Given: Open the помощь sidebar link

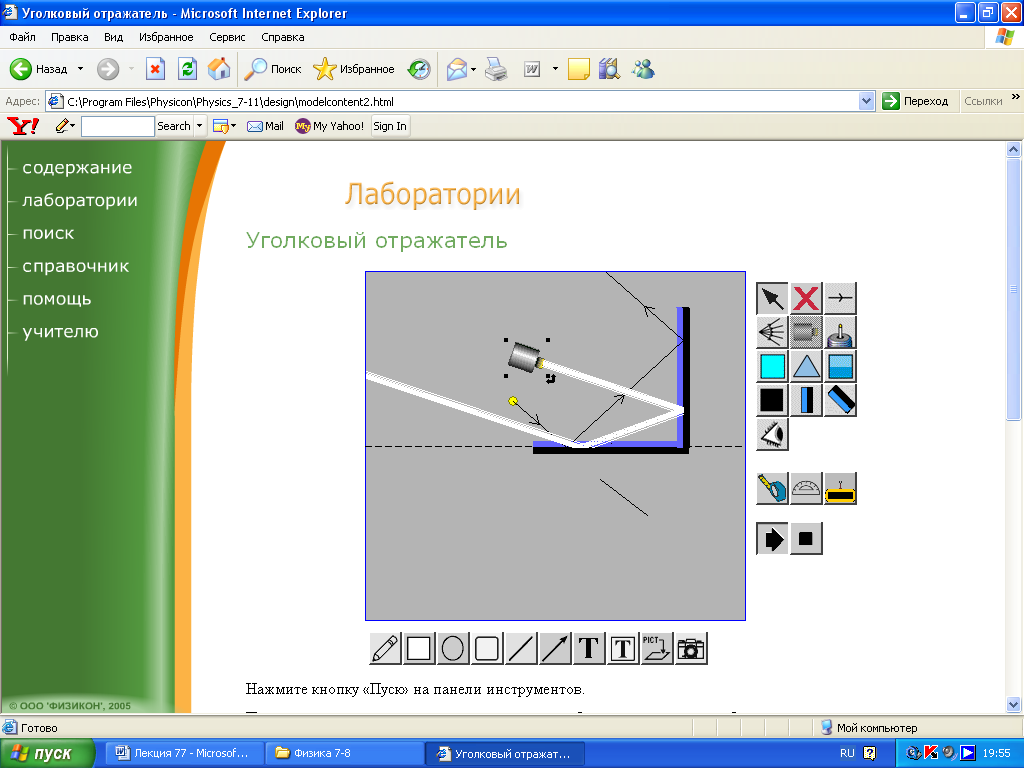Looking at the screenshot, I should [x=57, y=299].
